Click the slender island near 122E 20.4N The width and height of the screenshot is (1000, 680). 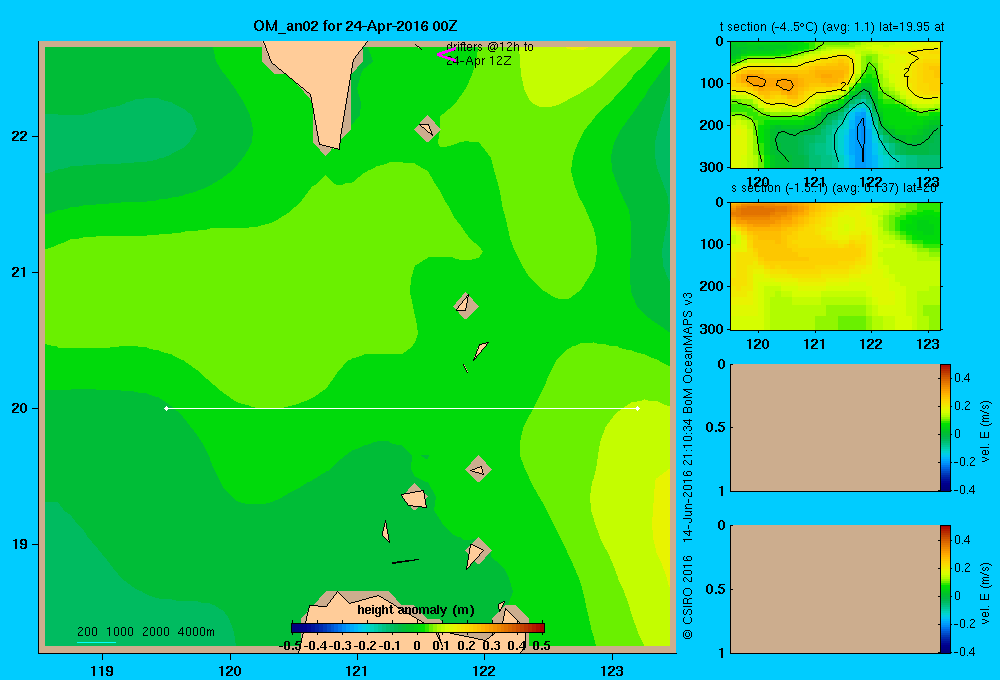point(480,350)
